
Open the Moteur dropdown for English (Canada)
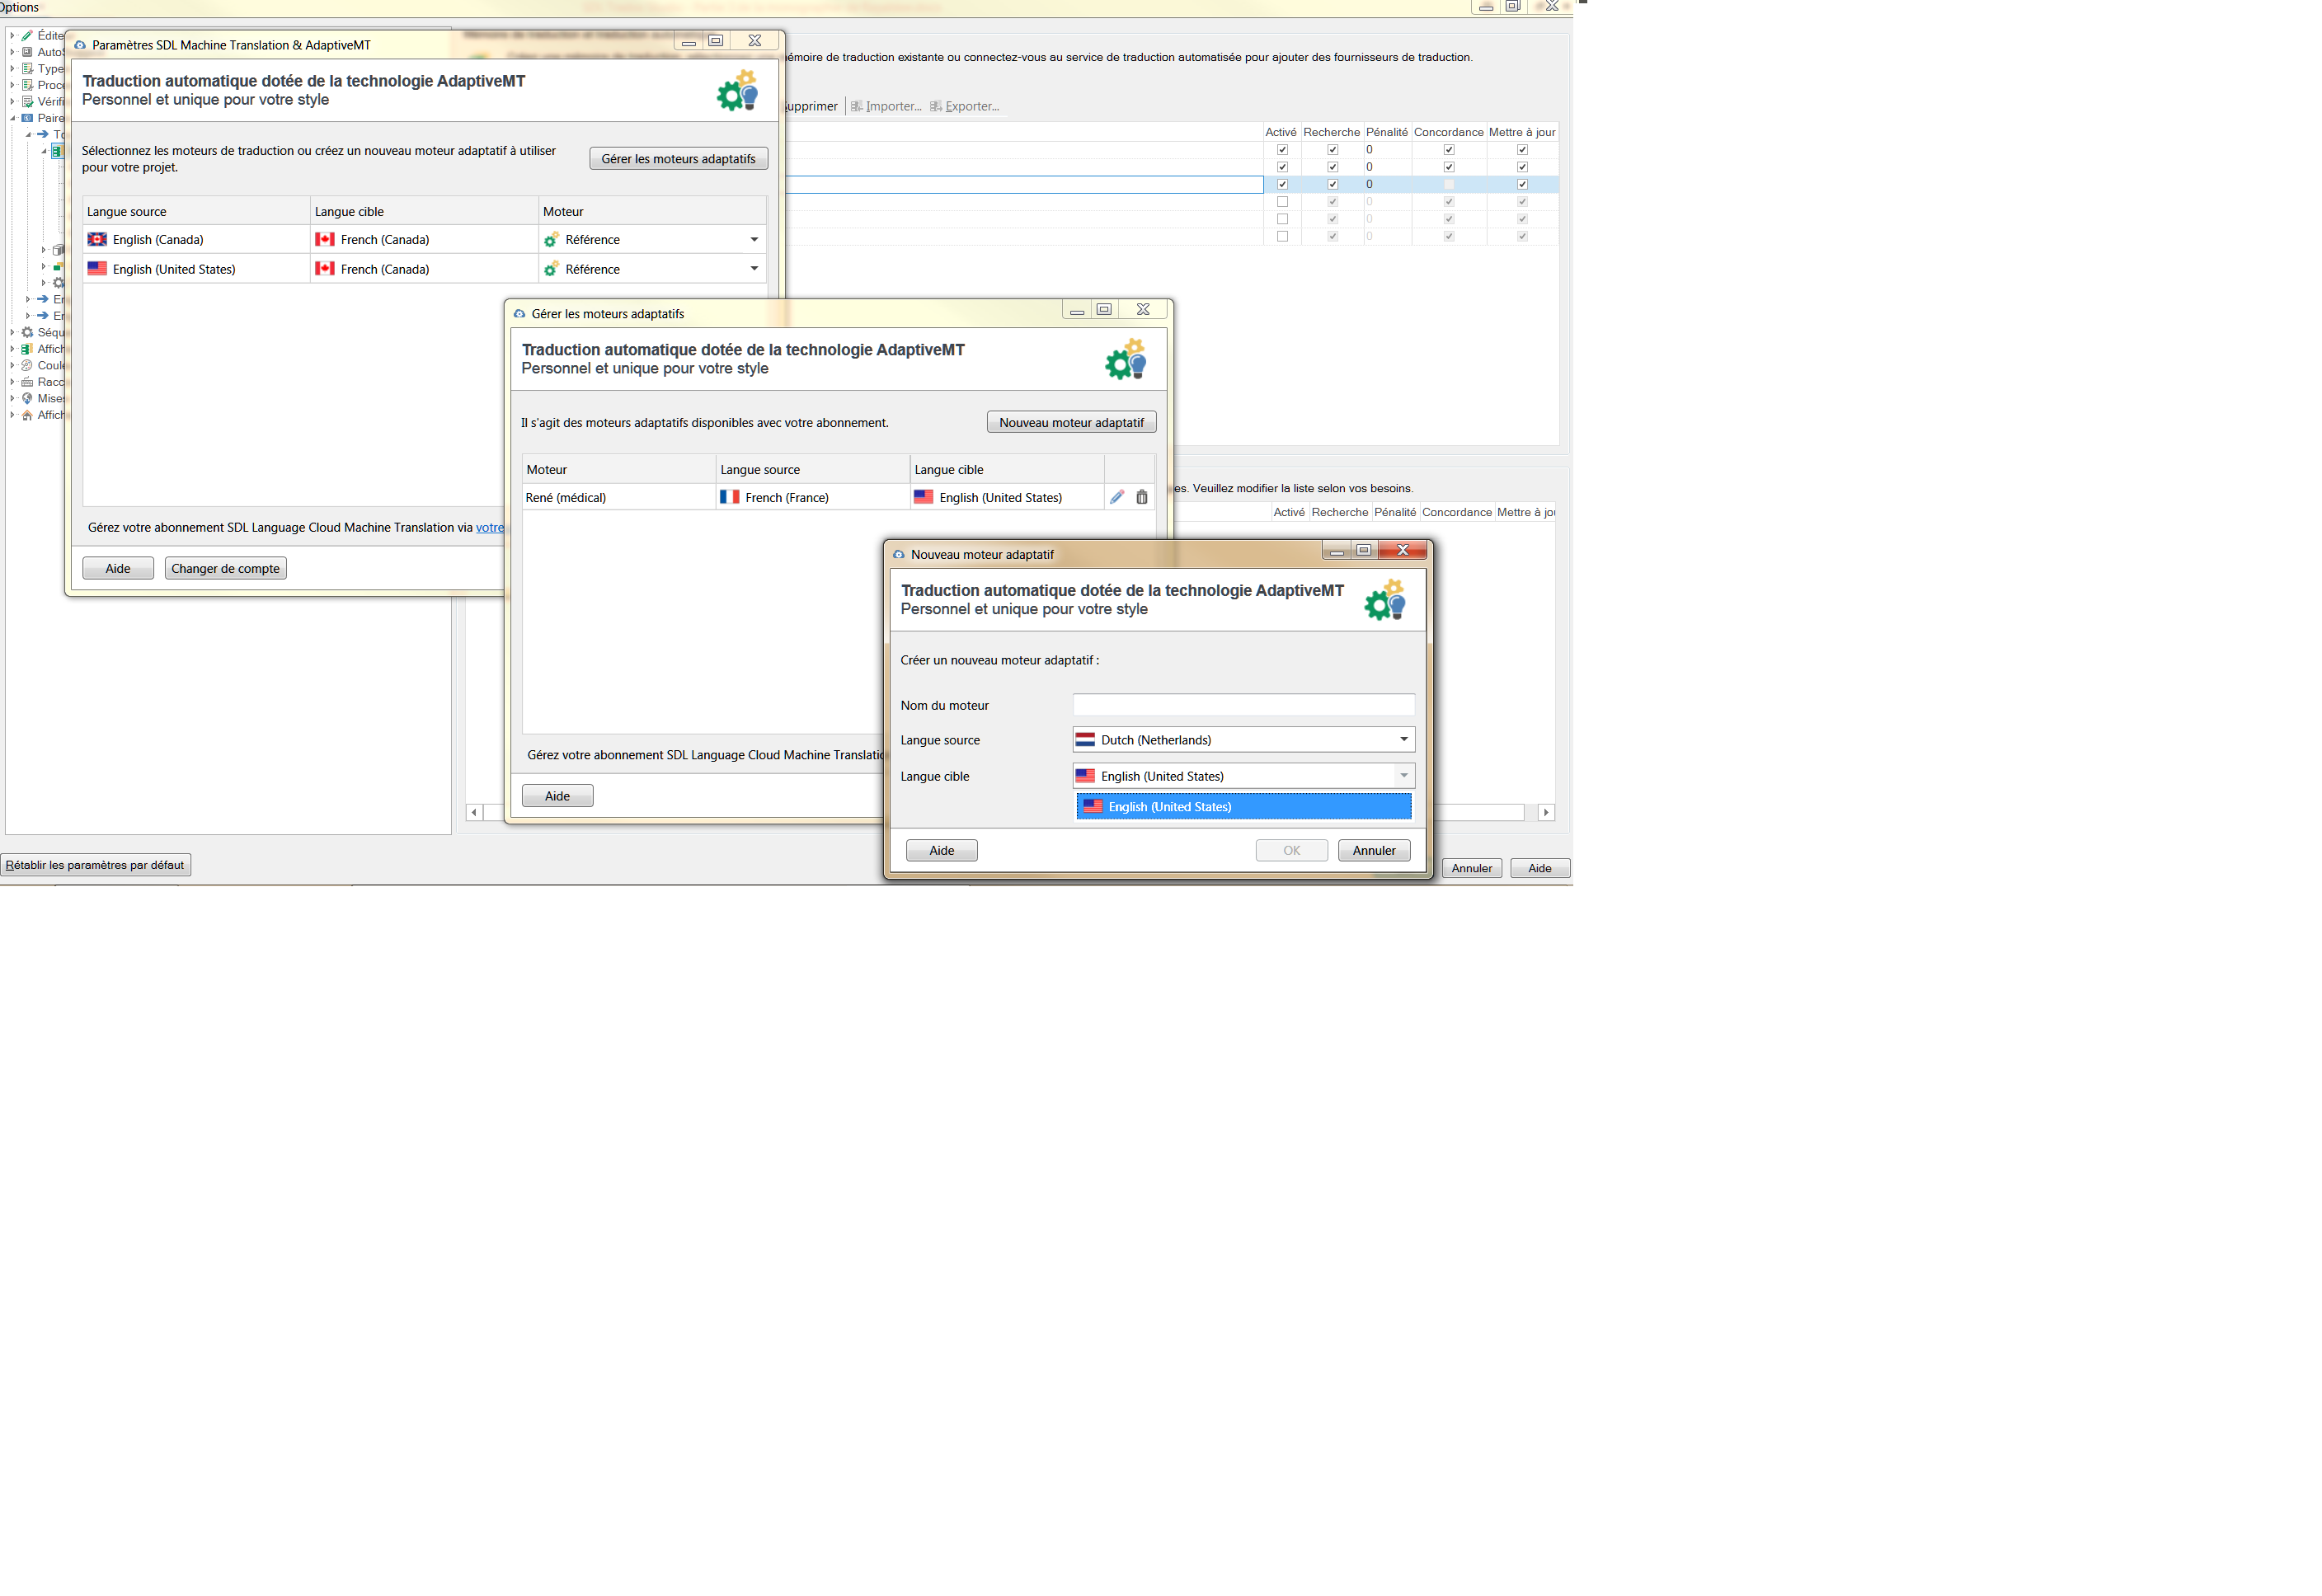[x=754, y=240]
